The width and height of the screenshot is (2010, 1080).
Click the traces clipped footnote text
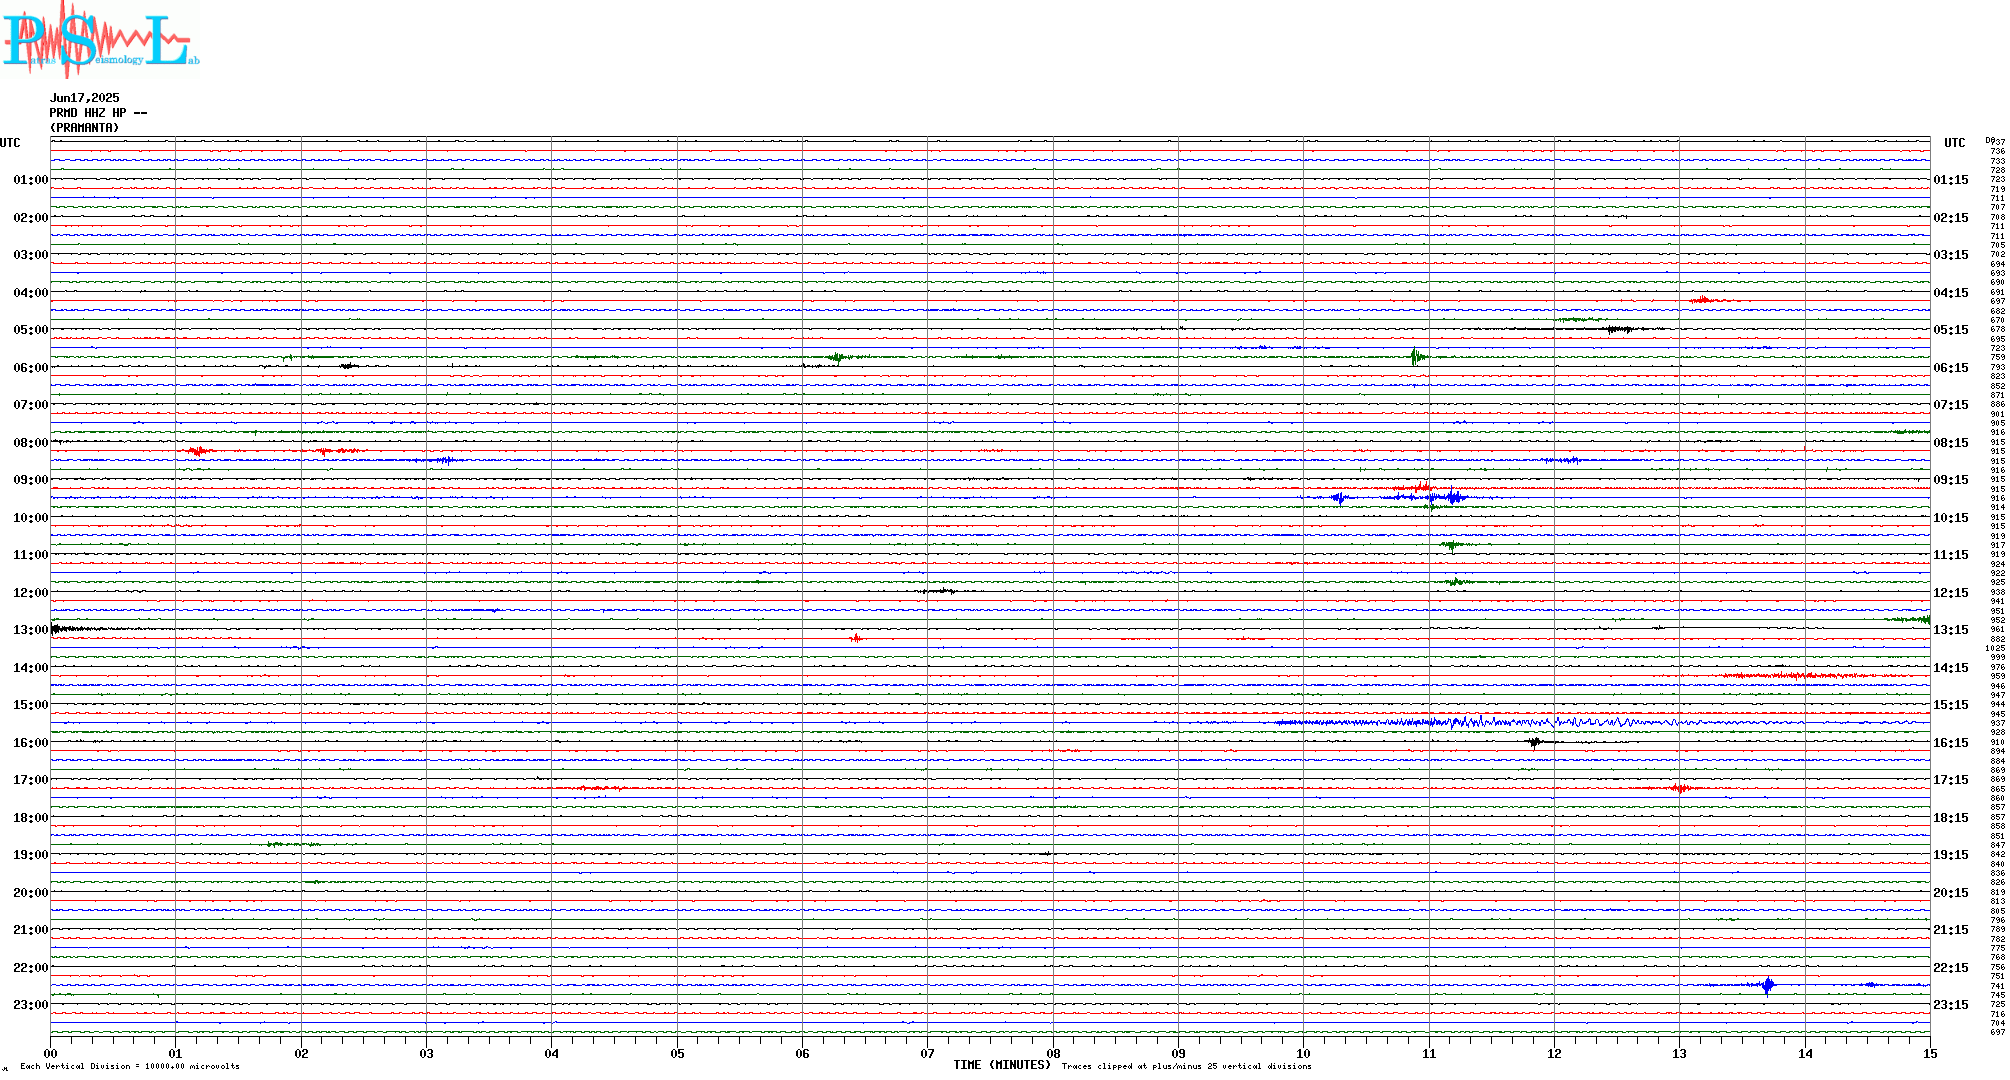coord(1186,1067)
